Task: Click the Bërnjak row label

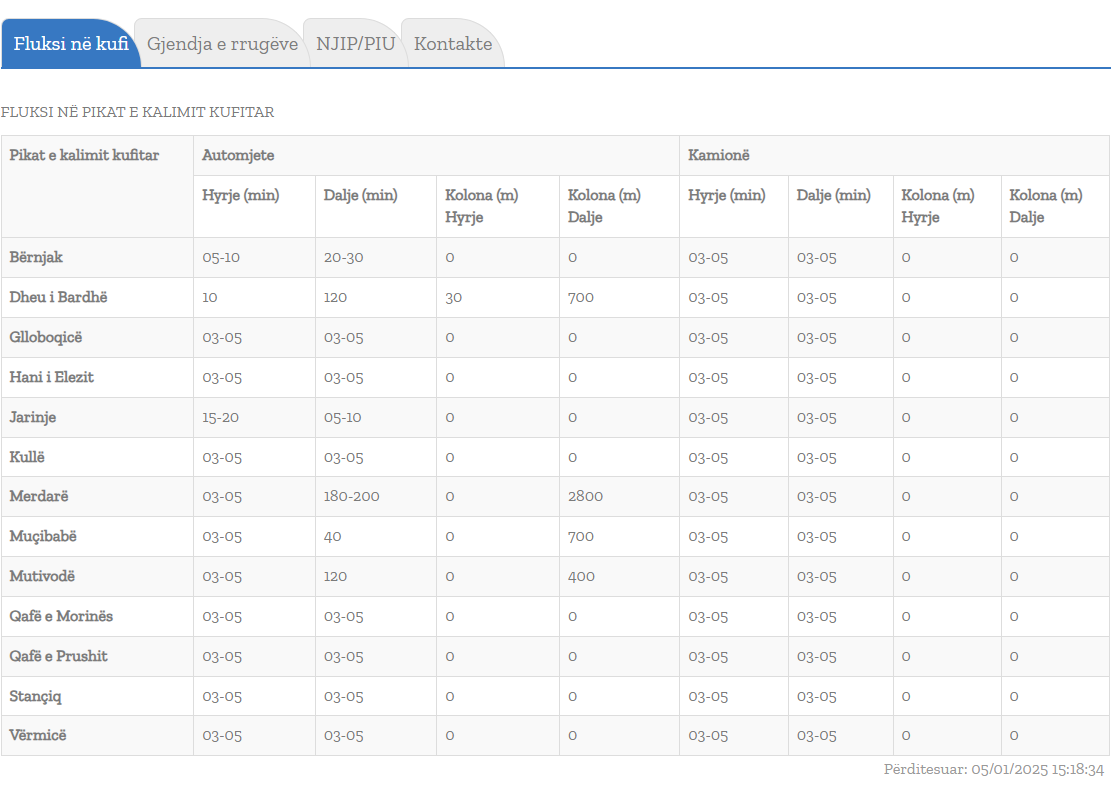Action: pos(36,257)
